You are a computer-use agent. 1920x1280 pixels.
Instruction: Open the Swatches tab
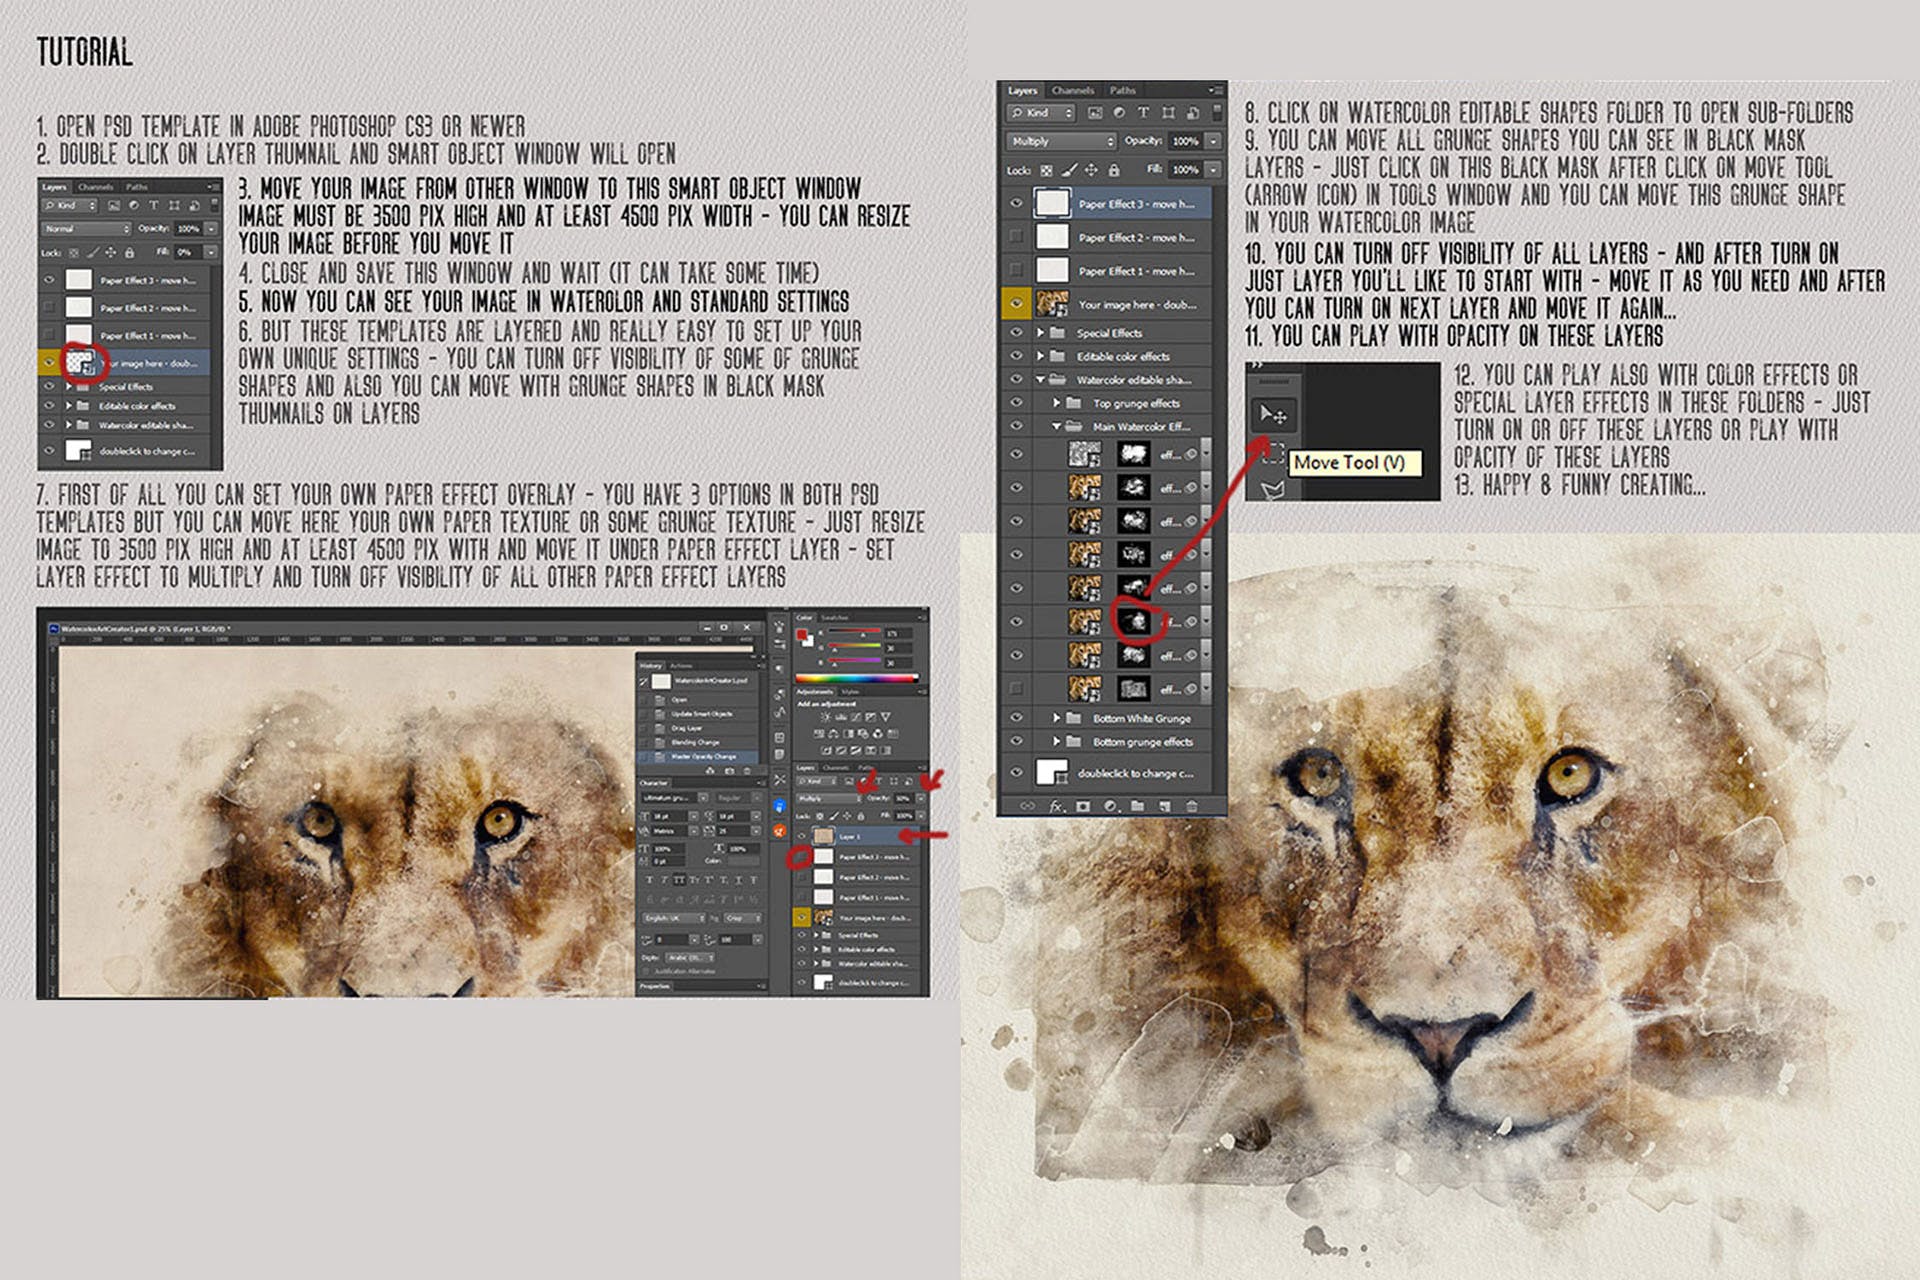834,619
